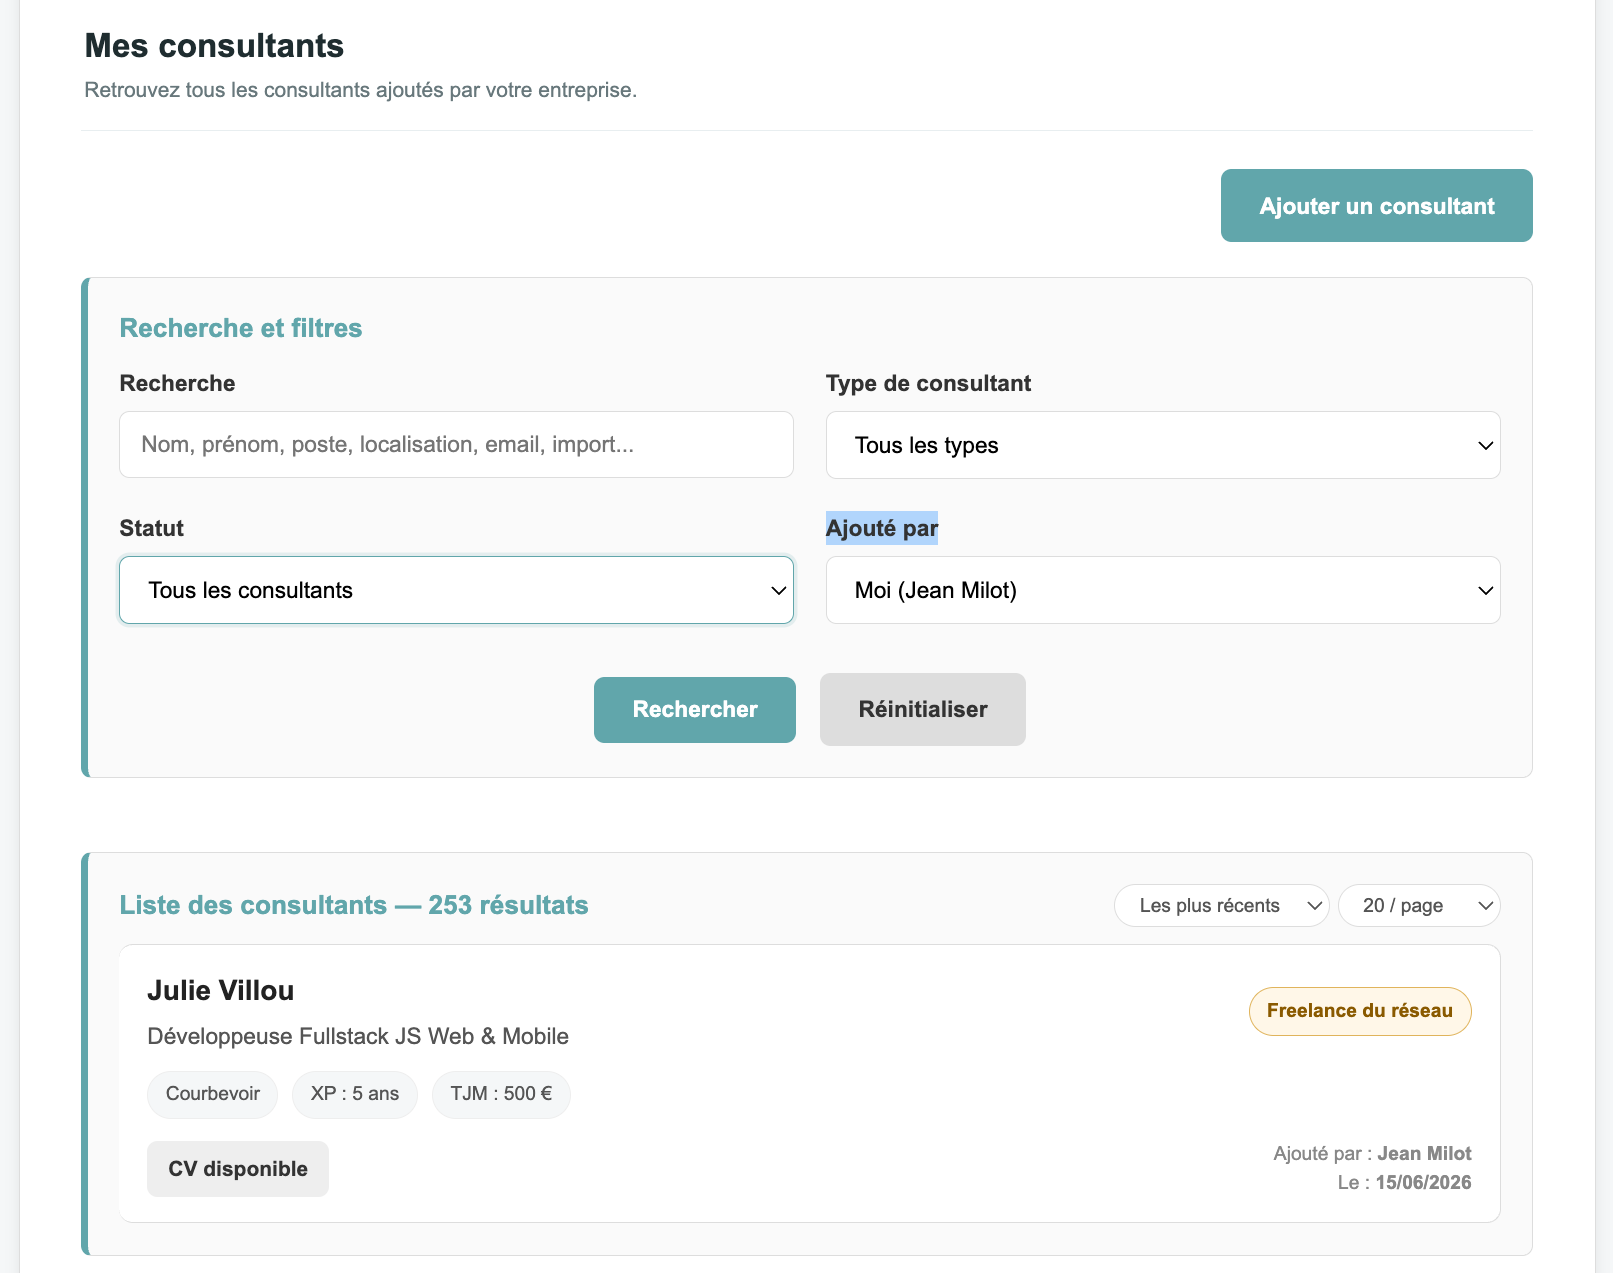This screenshot has height=1273, width=1613.
Task: Click the XP : 5 ans tag
Action: [x=355, y=1094]
